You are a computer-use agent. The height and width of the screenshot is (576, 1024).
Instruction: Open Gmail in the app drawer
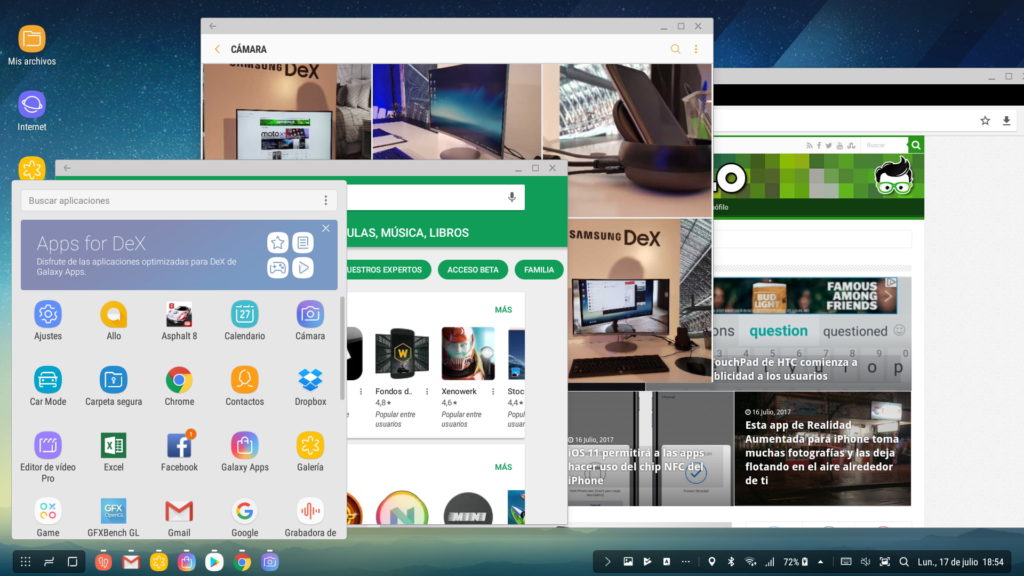pos(179,511)
